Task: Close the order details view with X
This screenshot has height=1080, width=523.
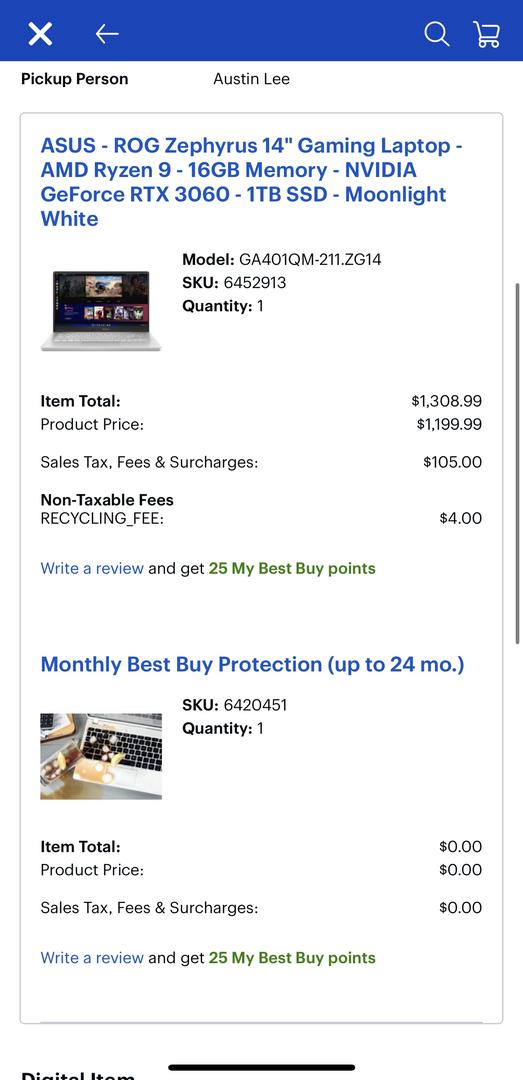Action: (40, 33)
